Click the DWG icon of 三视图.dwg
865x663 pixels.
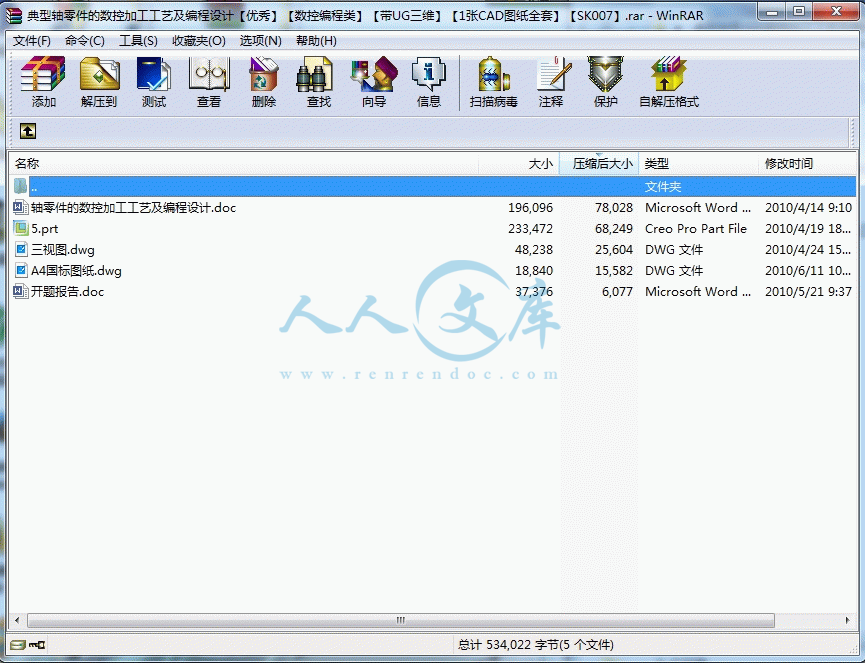pos(20,249)
